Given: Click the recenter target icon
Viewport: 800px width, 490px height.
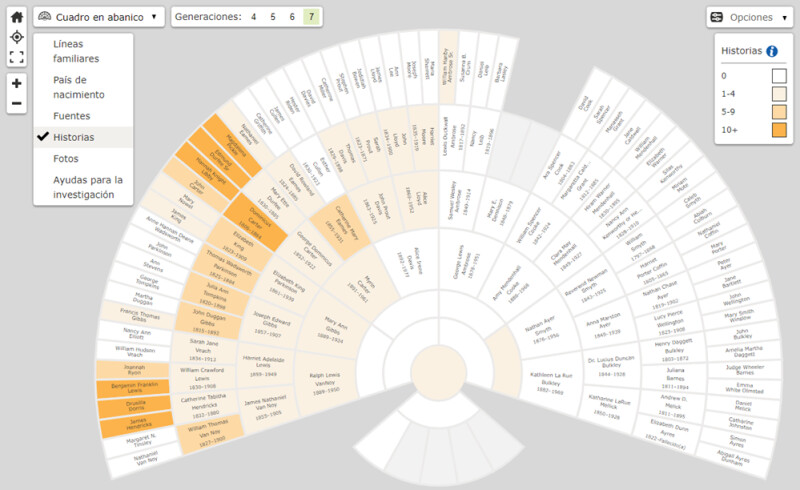Looking at the screenshot, I should pos(17,37).
